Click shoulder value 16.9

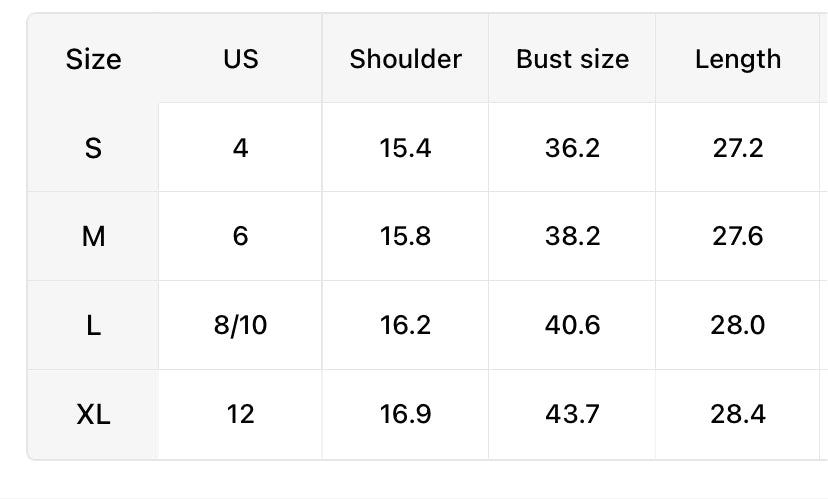point(405,414)
